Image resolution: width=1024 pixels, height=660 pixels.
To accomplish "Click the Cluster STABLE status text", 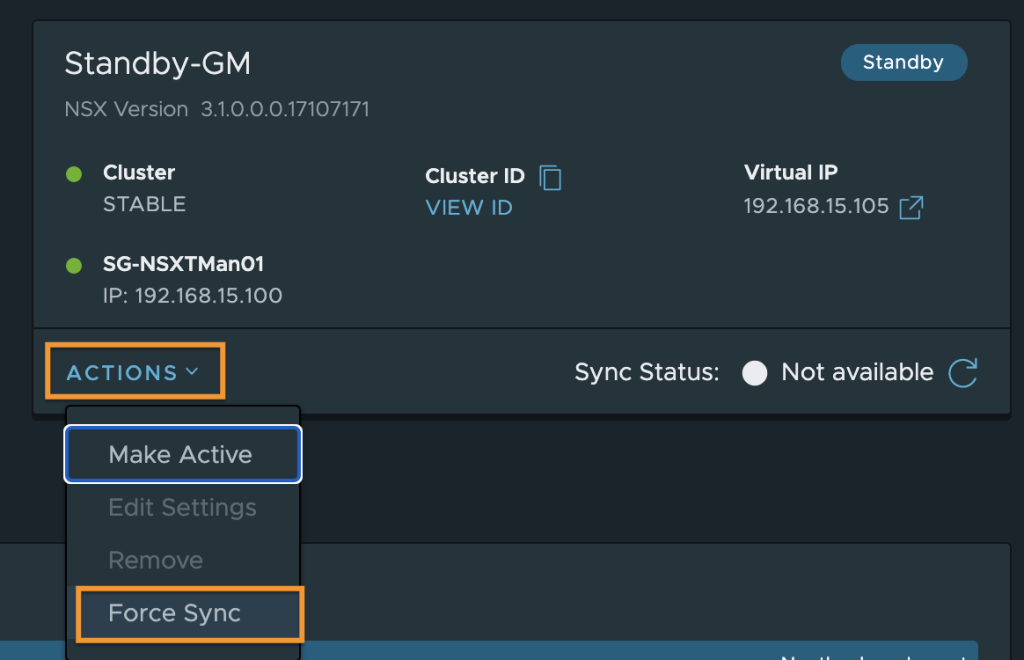I will tap(144, 204).
